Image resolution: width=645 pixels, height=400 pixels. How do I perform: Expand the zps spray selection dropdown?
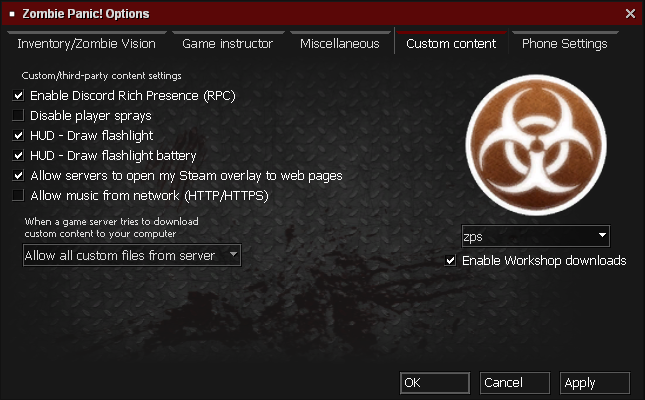(x=536, y=236)
